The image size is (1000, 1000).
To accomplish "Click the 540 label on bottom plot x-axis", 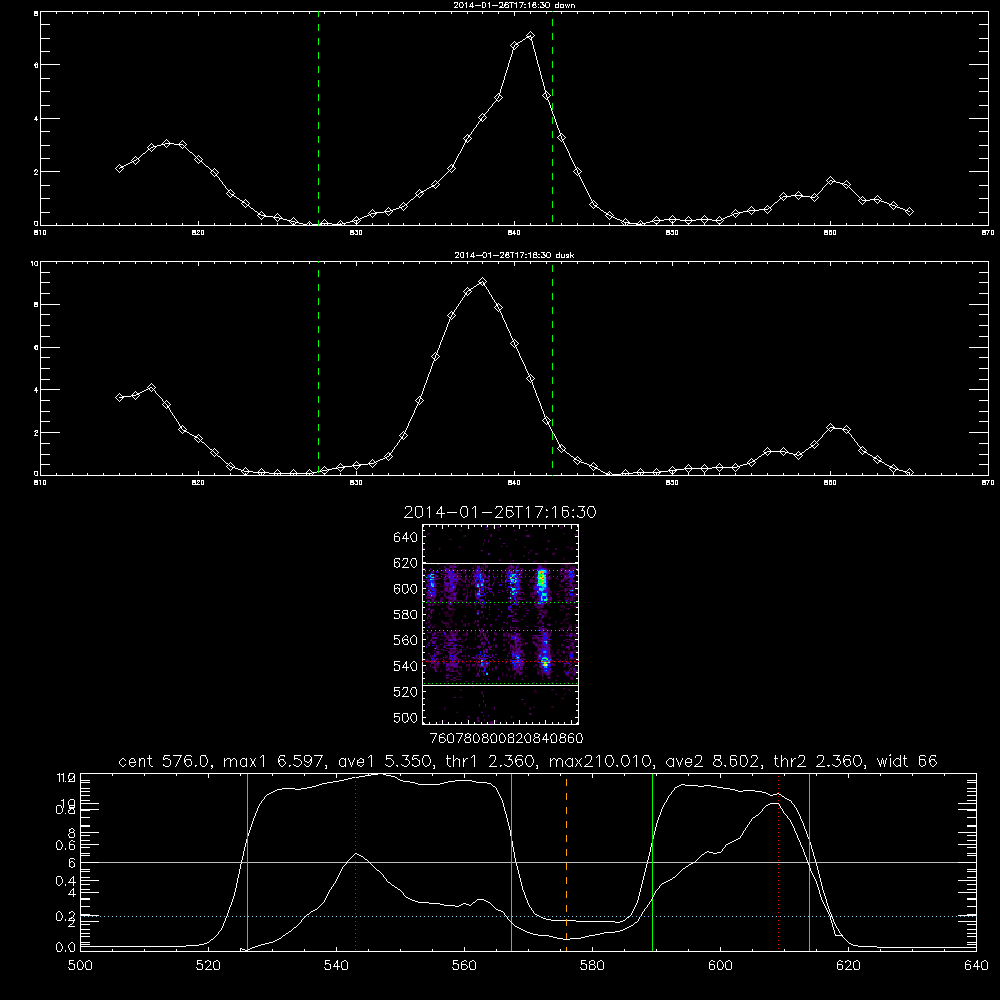I will tap(336, 966).
